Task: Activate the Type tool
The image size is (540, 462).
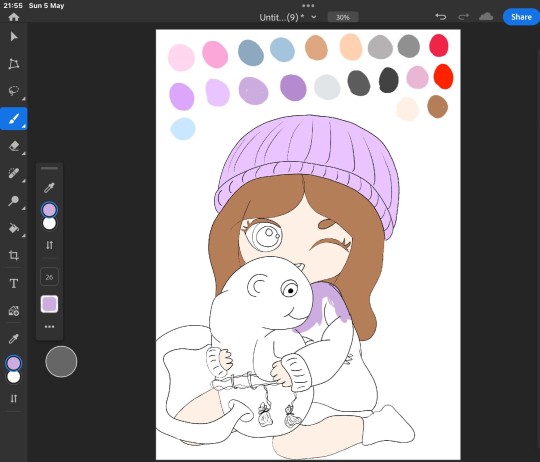Action: pos(14,284)
